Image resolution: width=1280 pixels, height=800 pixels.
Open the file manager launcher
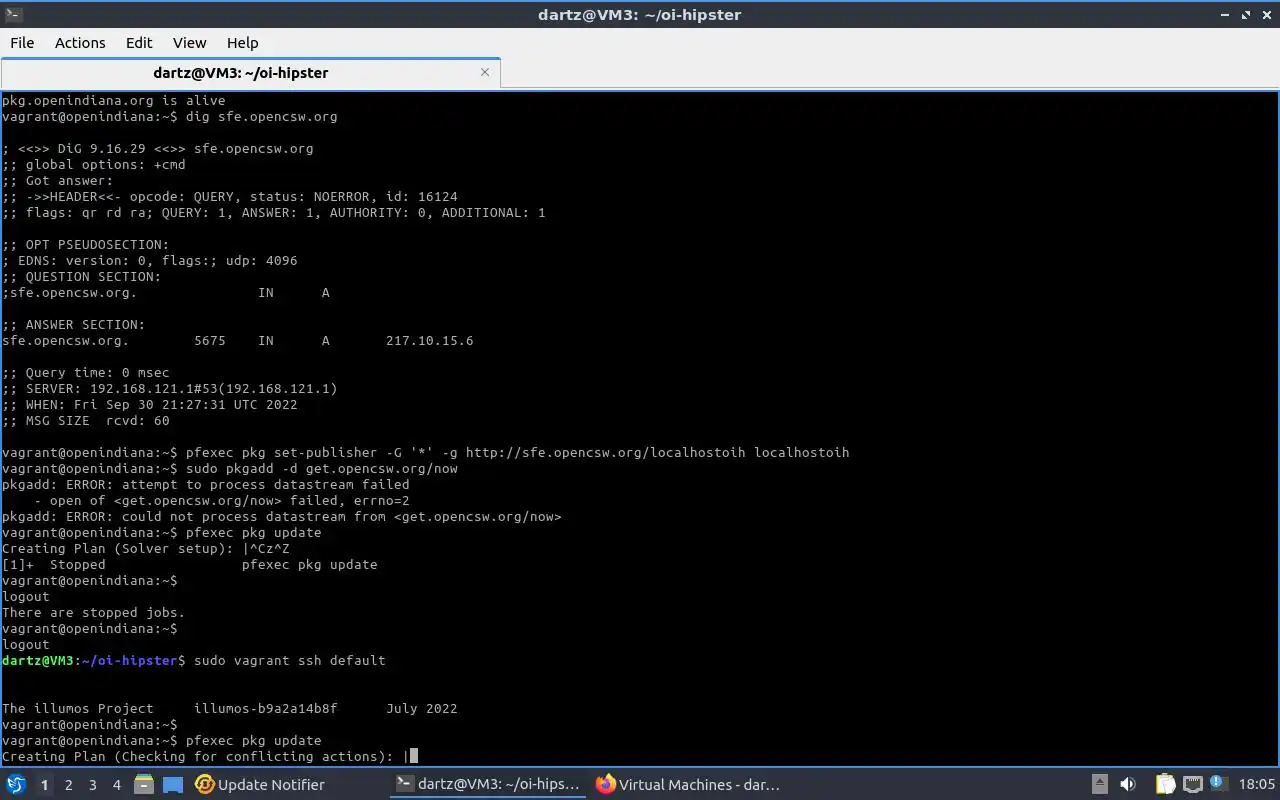coord(144,785)
